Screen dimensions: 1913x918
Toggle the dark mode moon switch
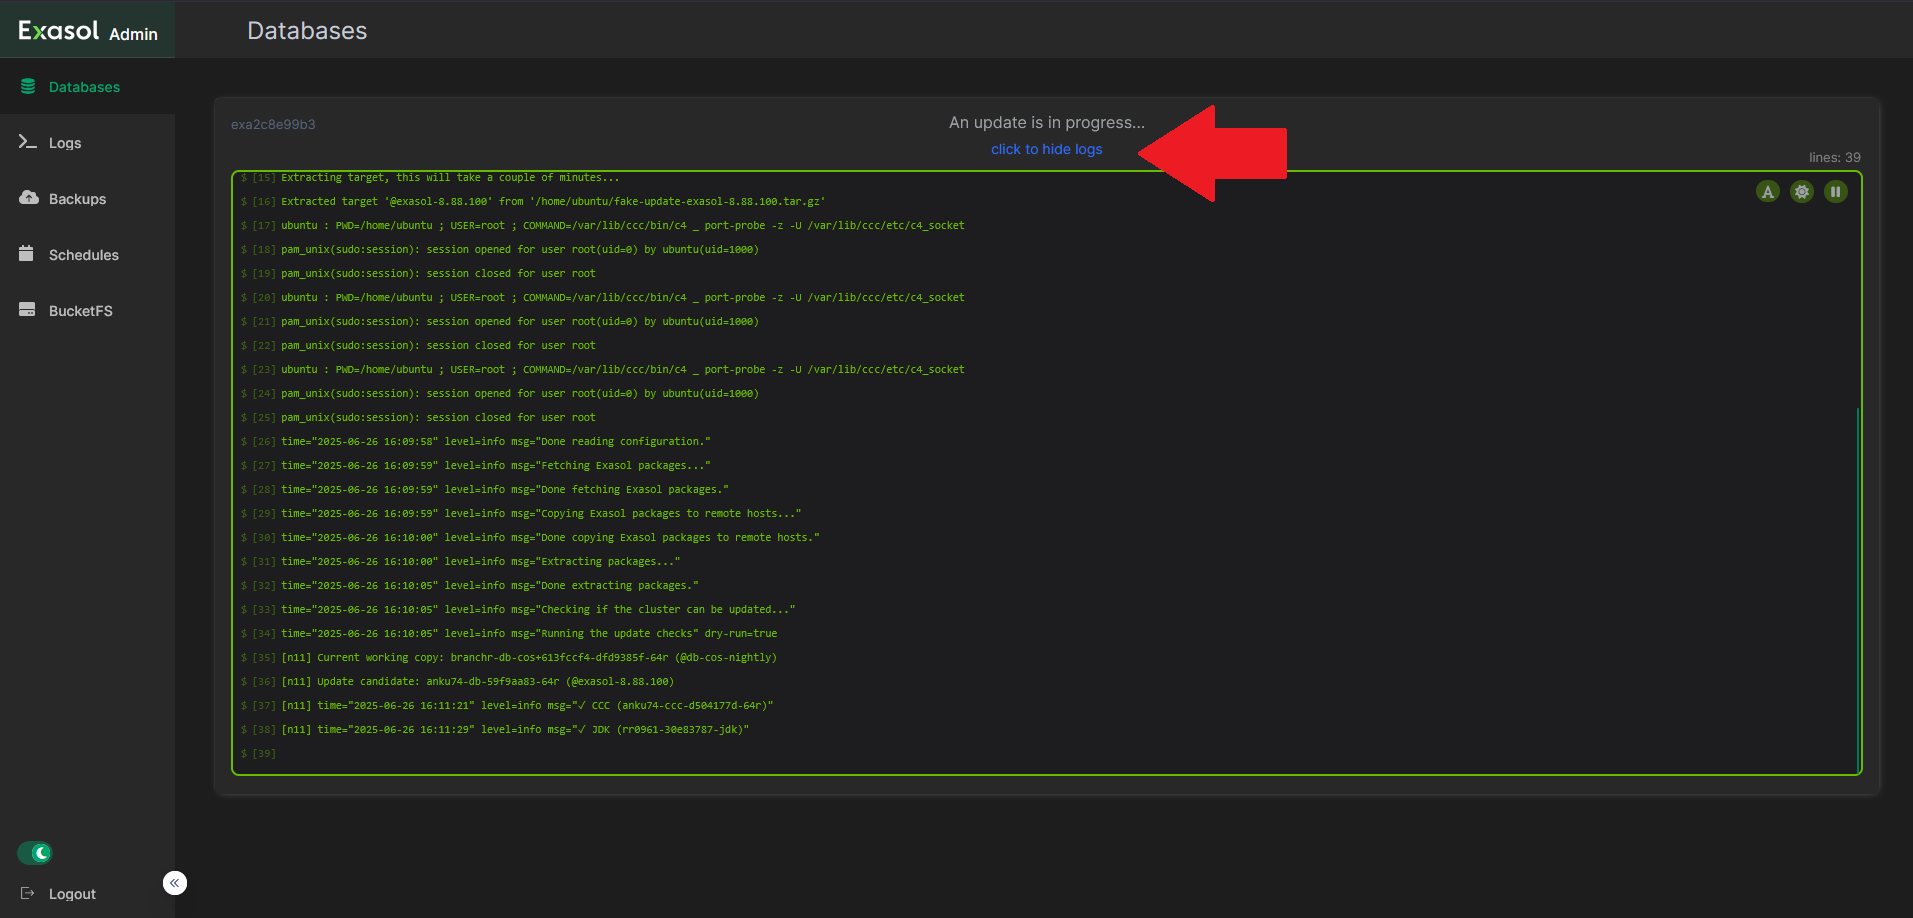pyautogui.click(x=35, y=853)
